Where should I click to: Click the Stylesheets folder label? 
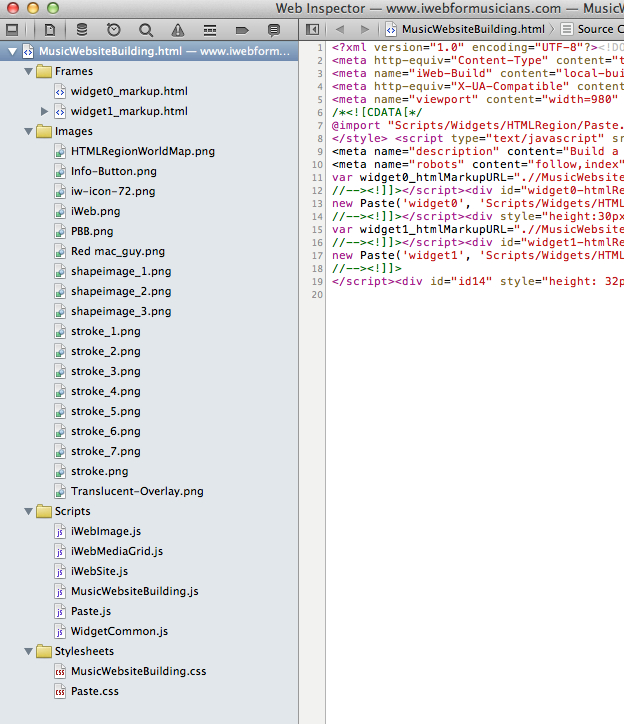point(84,651)
